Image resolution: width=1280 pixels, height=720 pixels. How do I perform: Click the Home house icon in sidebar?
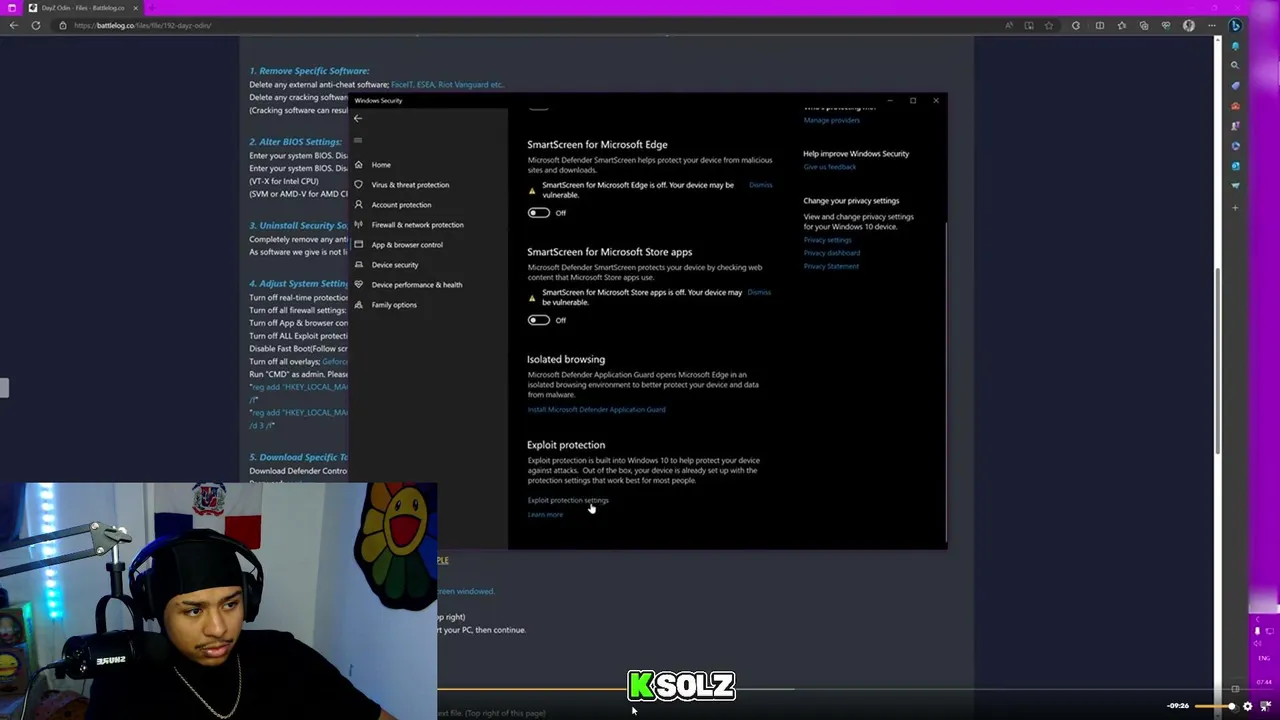point(358,165)
